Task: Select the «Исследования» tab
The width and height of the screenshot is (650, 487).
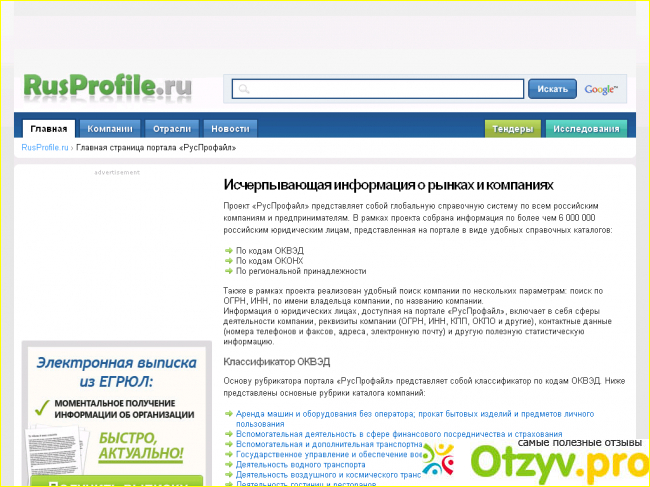Action: coord(587,129)
